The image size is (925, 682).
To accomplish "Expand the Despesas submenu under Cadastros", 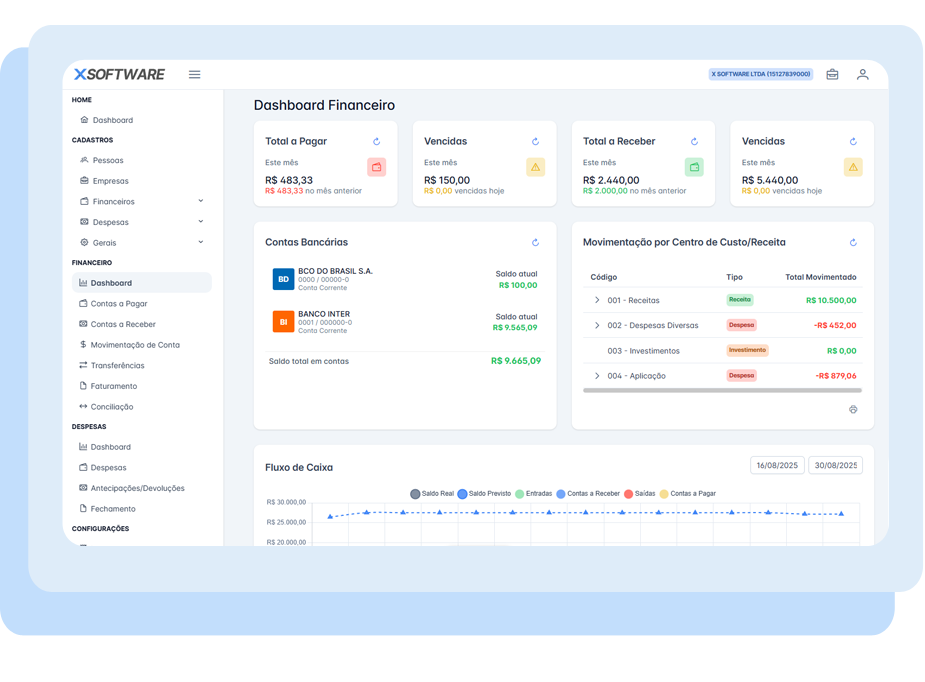I will 201,222.
